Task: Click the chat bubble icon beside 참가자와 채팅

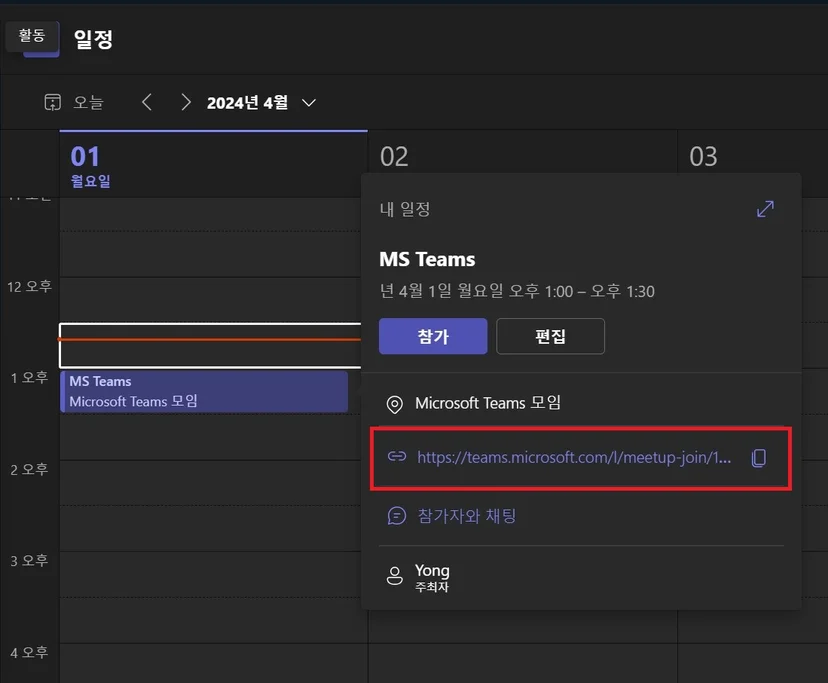Action: click(397, 516)
